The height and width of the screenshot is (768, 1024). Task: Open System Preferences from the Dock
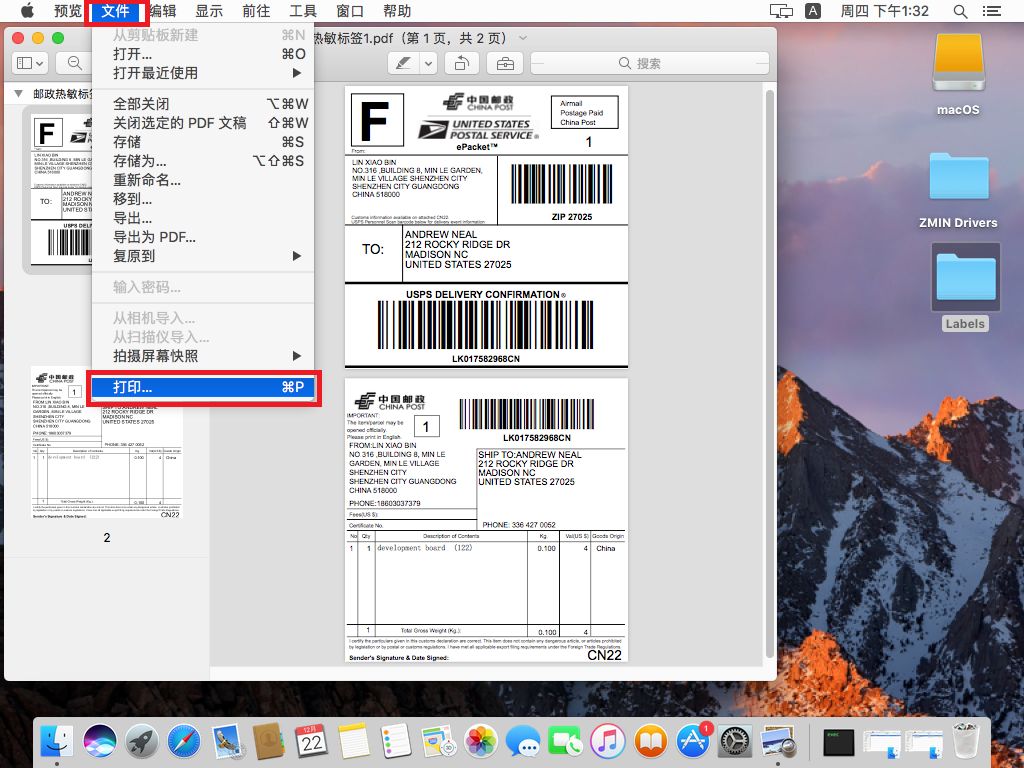coord(735,741)
